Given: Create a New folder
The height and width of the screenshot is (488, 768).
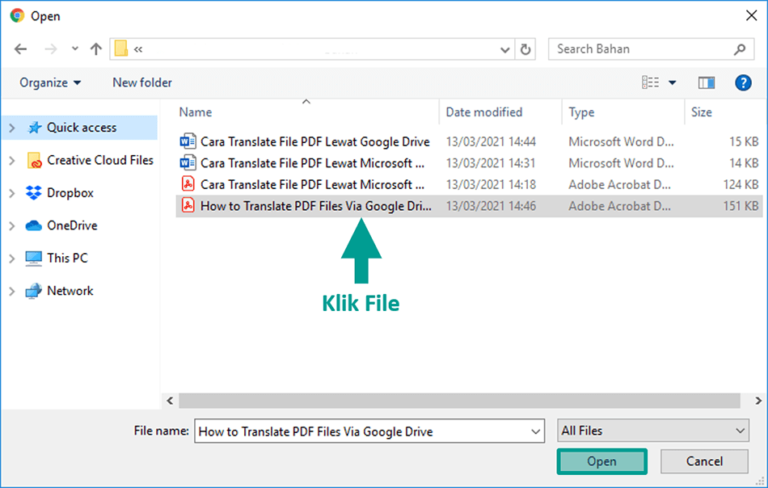Looking at the screenshot, I should click(x=142, y=82).
